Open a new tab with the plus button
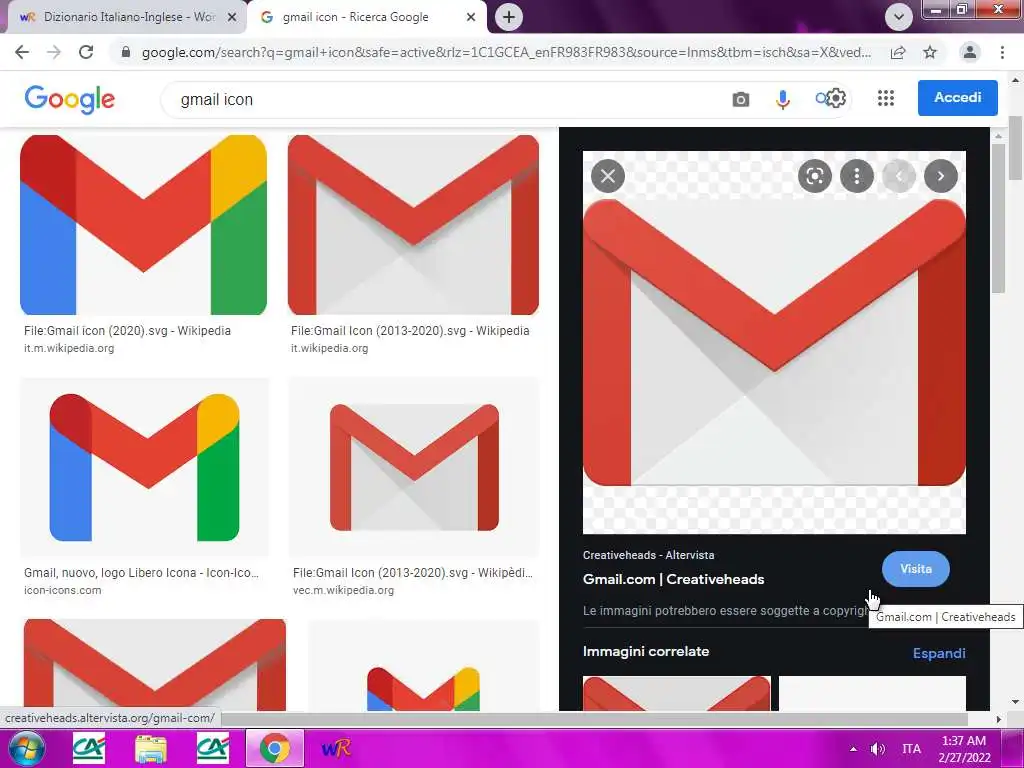Viewport: 1024px width, 768px height. click(x=509, y=17)
